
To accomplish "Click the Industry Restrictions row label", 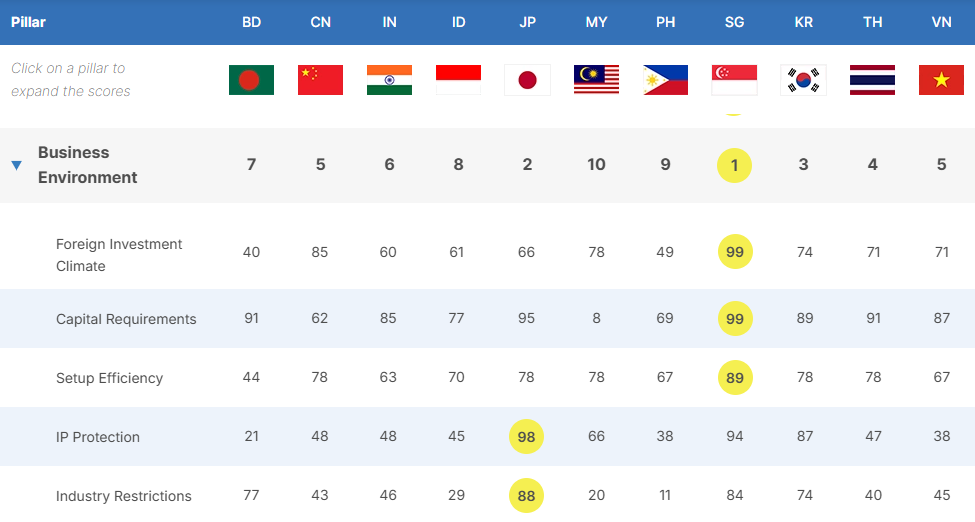I will 123,496.
